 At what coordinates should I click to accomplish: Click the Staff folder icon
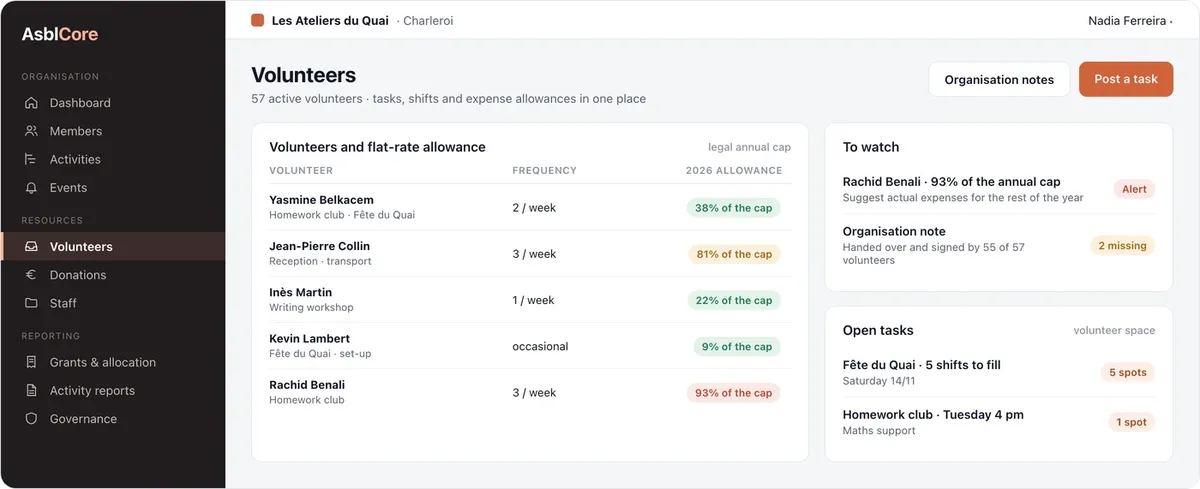31,303
